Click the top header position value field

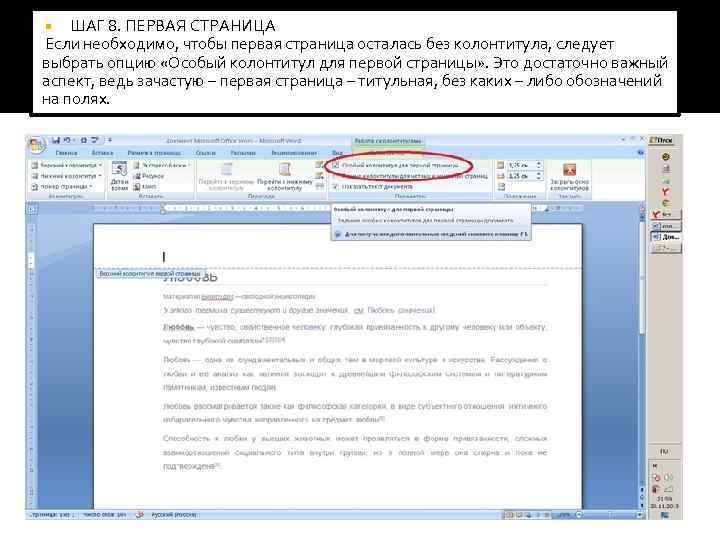click(x=521, y=165)
